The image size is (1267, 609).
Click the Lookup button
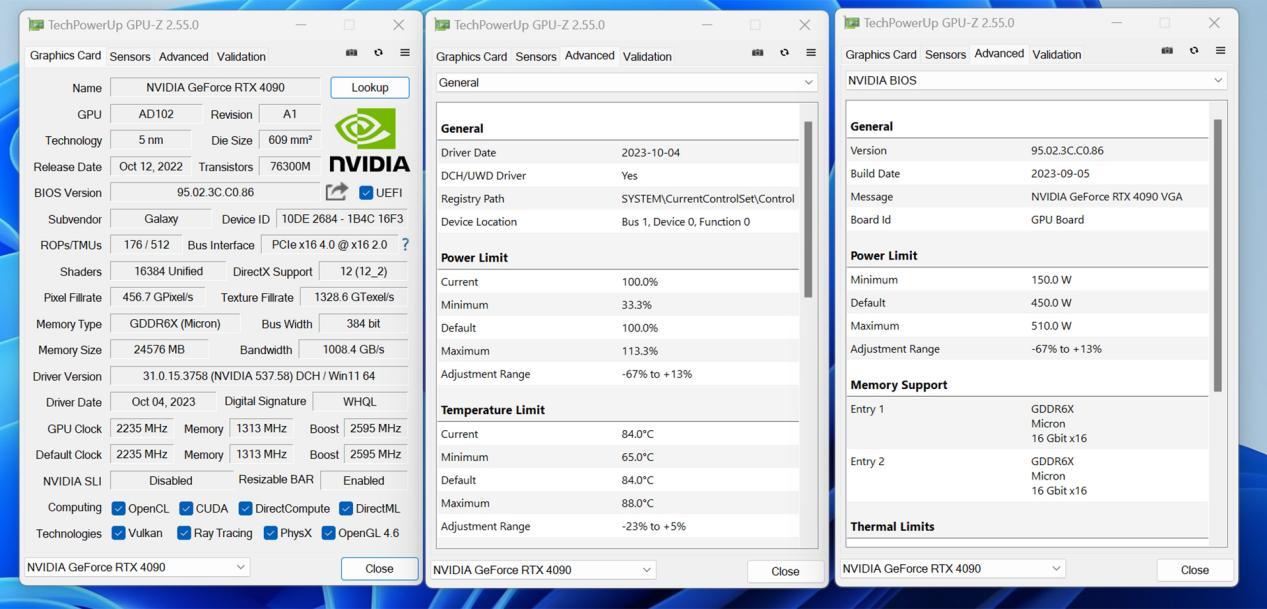pos(369,88)
